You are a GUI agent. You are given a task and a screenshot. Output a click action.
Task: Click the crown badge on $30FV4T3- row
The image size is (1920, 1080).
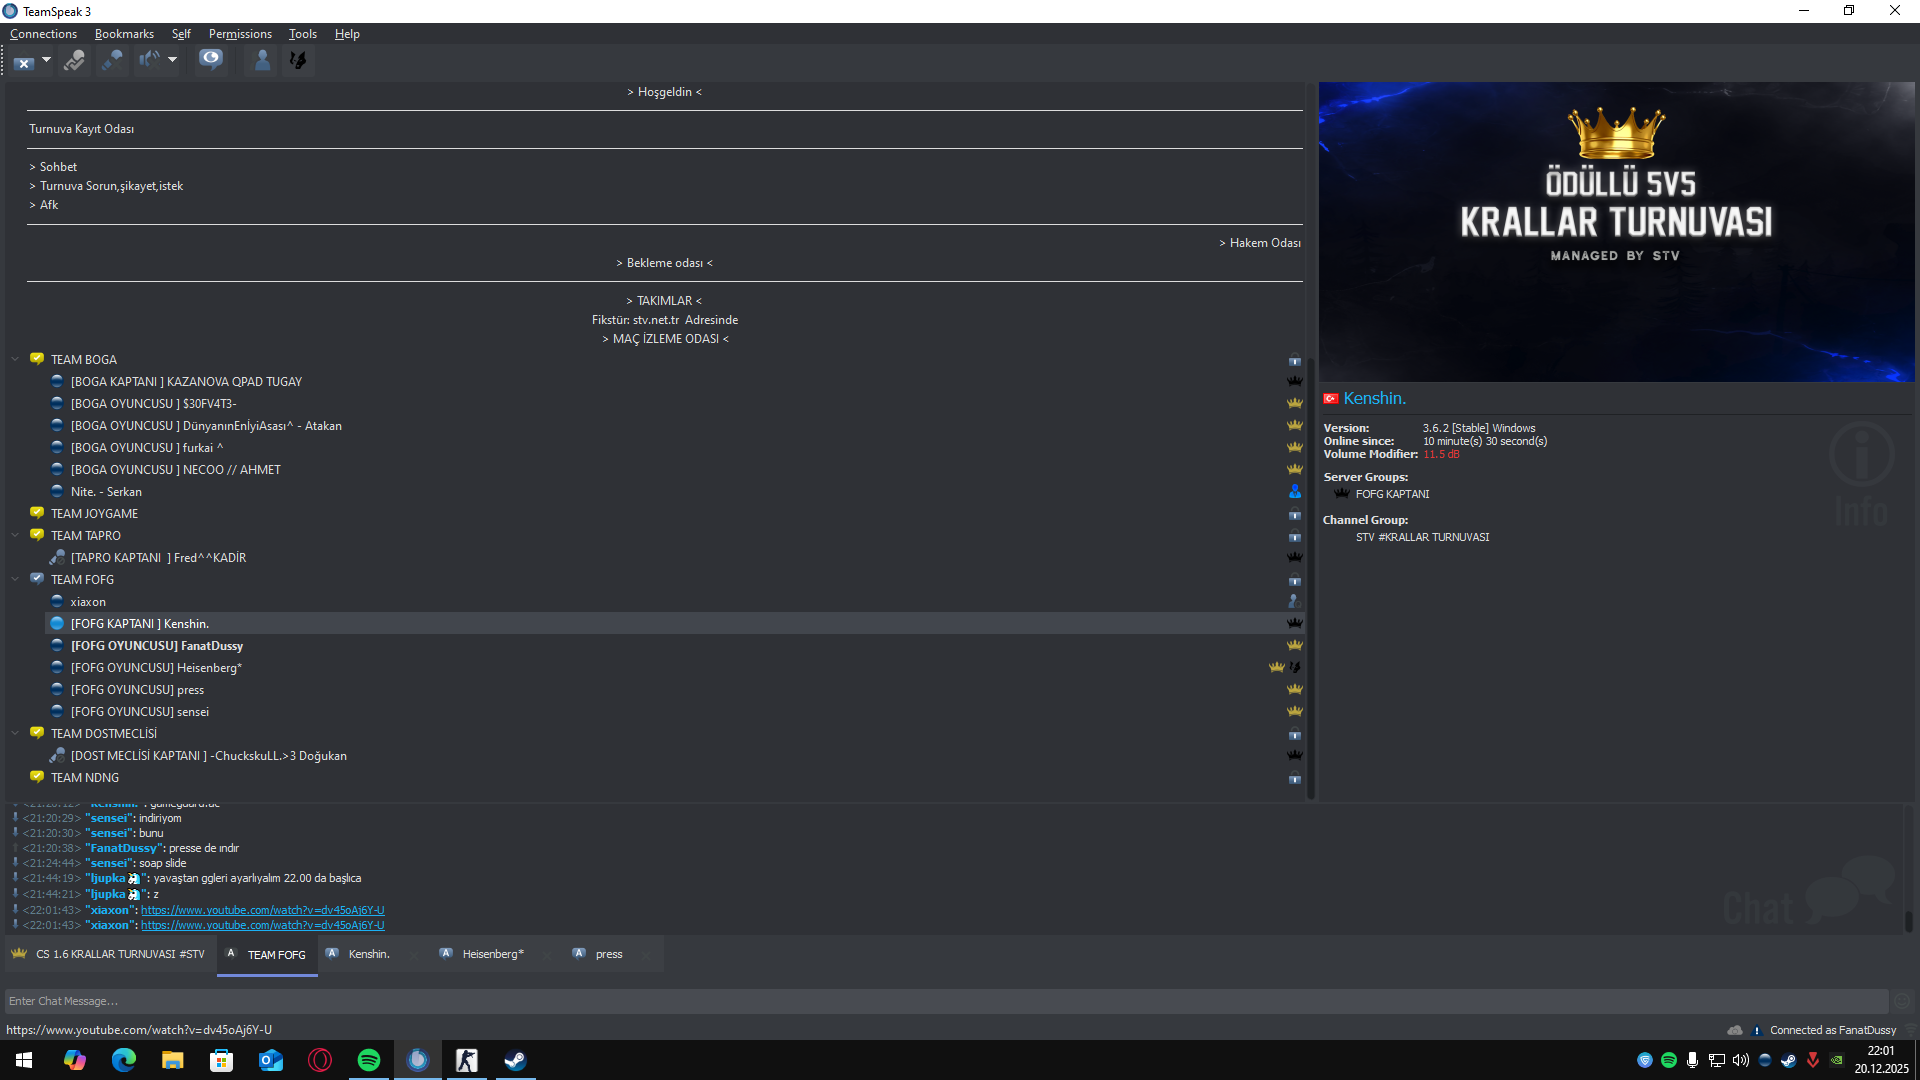point(1295,403)
